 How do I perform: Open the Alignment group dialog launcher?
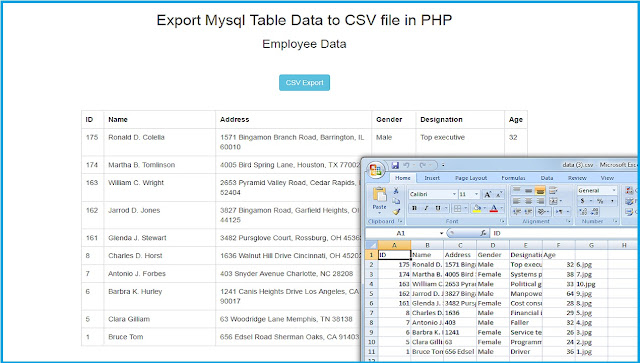[x=569, y=221]
